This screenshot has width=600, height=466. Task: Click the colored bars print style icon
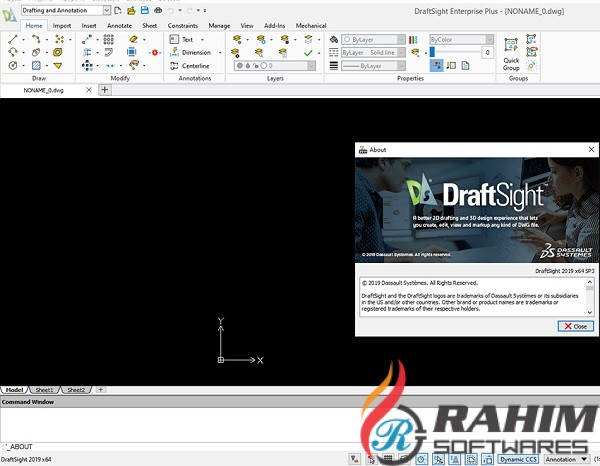point(413,39)
